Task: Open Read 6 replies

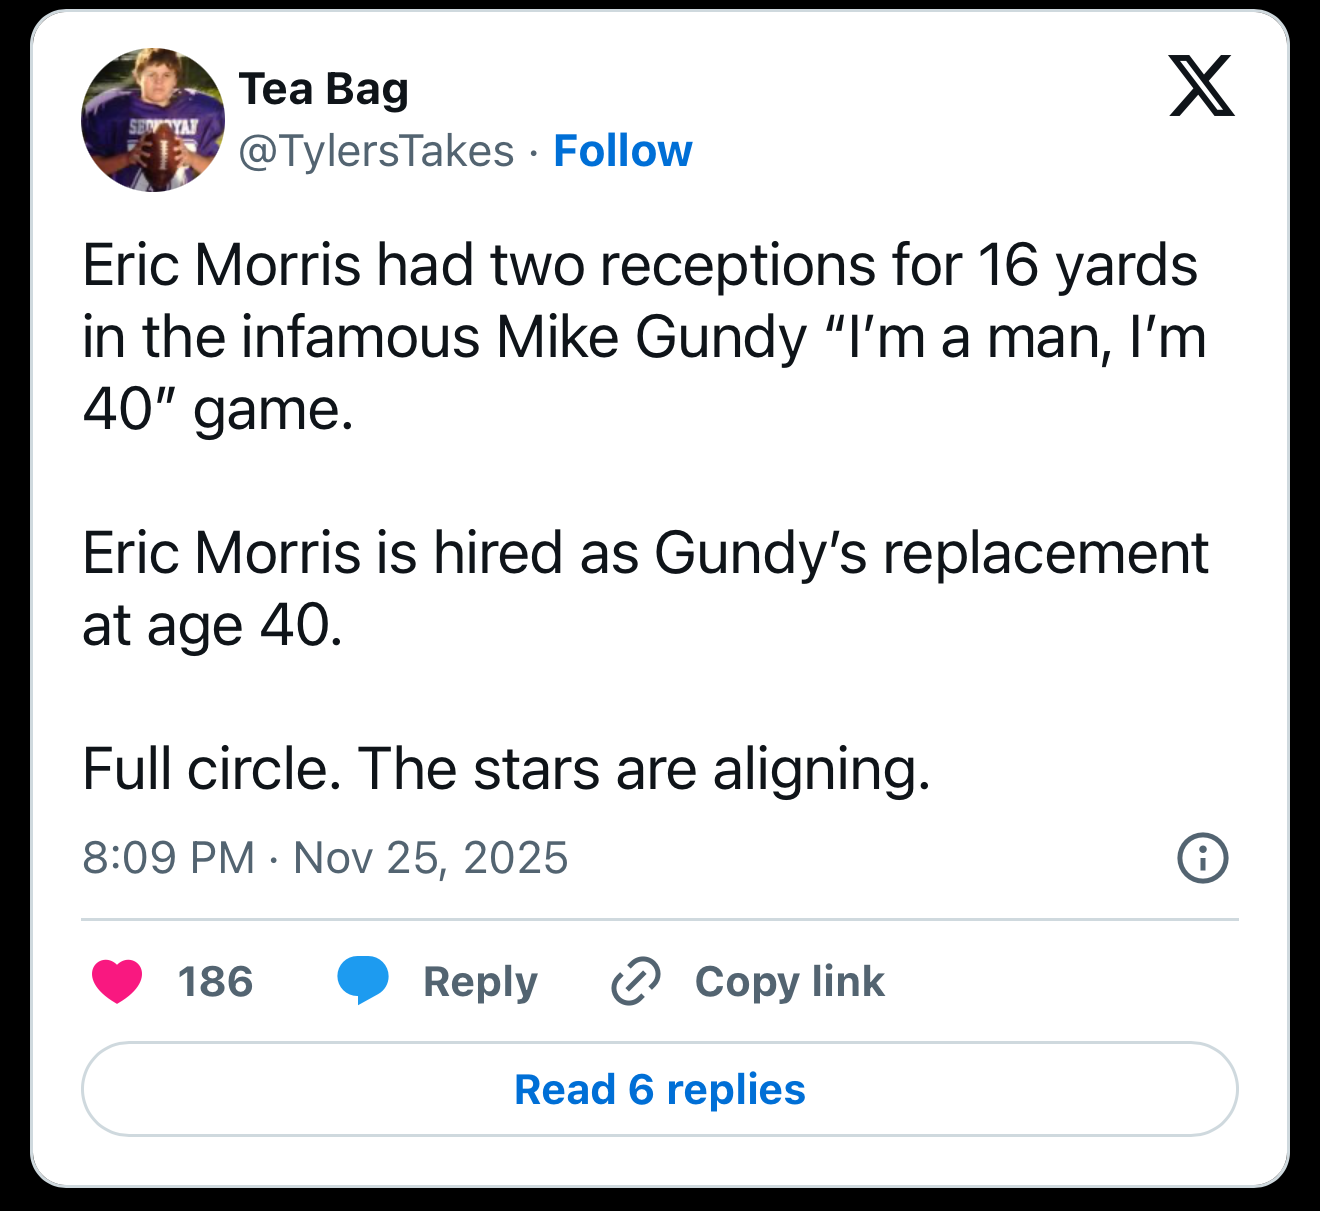Action: (660, 1089)
